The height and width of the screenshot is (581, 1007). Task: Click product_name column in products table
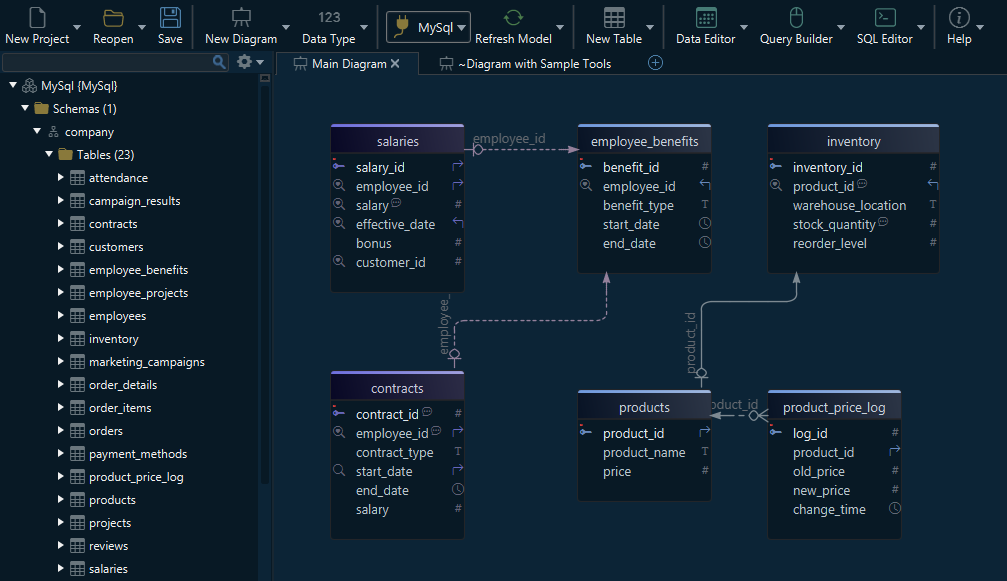[644, 453]
